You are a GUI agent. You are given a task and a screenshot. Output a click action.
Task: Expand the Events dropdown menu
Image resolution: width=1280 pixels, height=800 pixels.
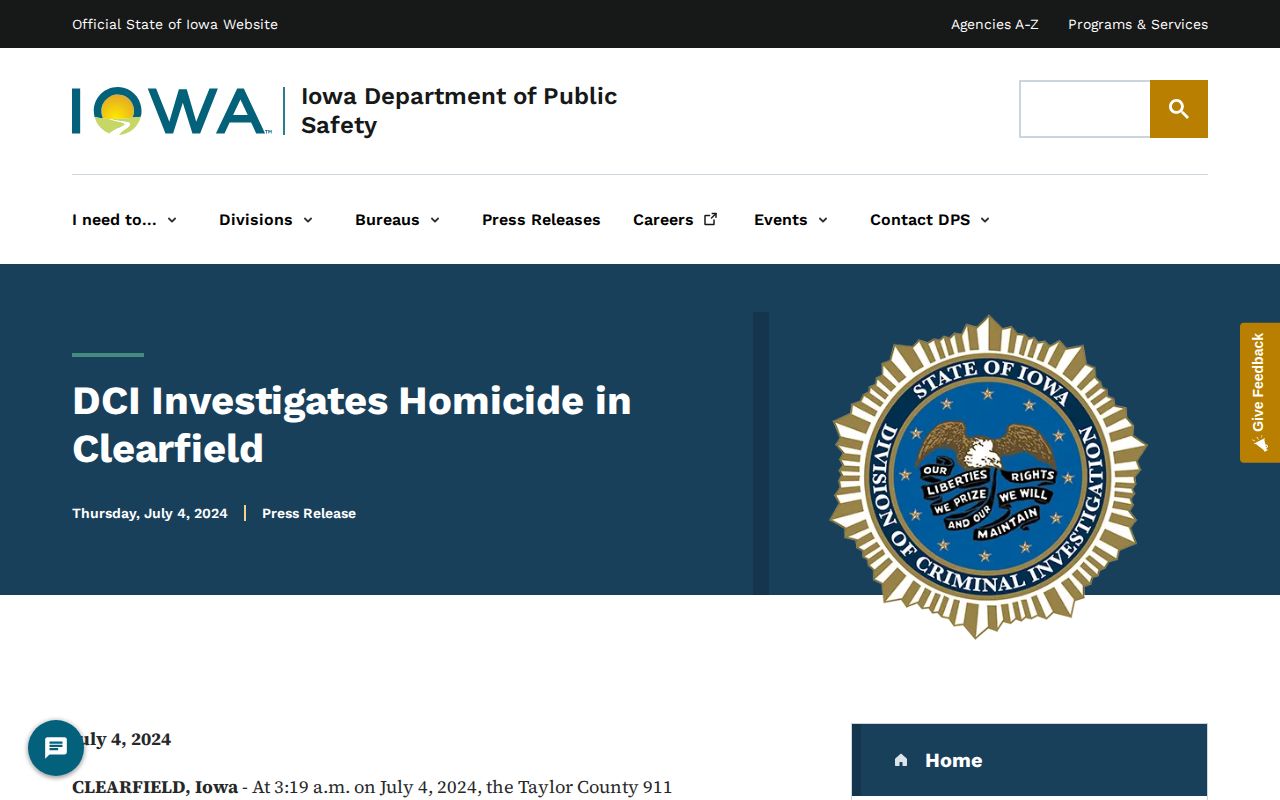click(x=791, y=220)
